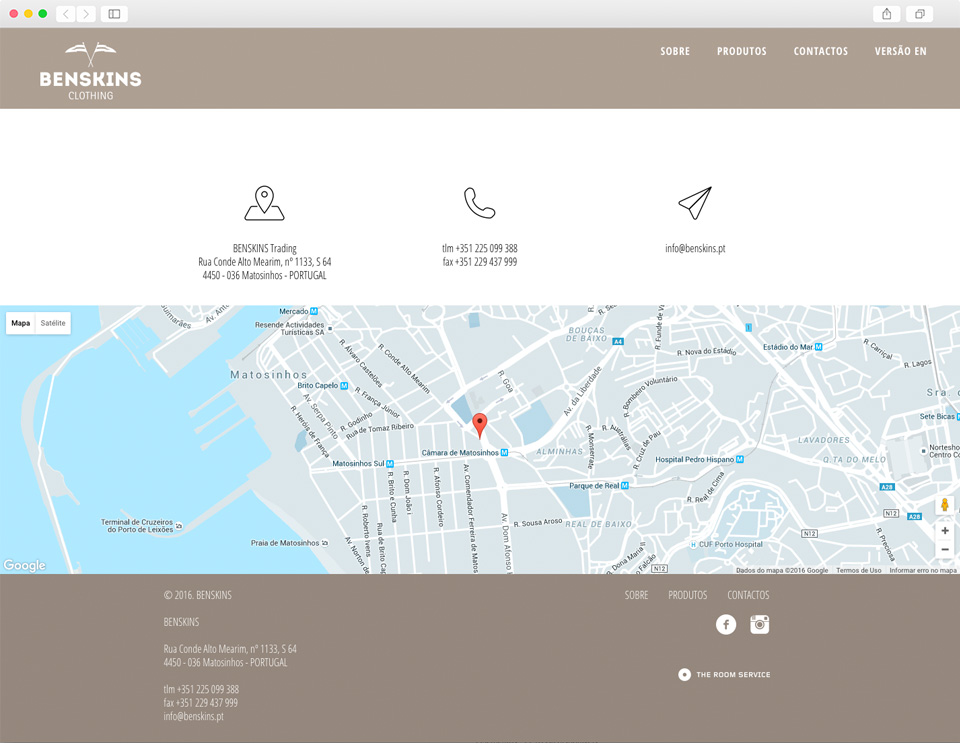Click The Room Service credit logo
The width and height of the screenshot is (960, 744).
[724, 675]
